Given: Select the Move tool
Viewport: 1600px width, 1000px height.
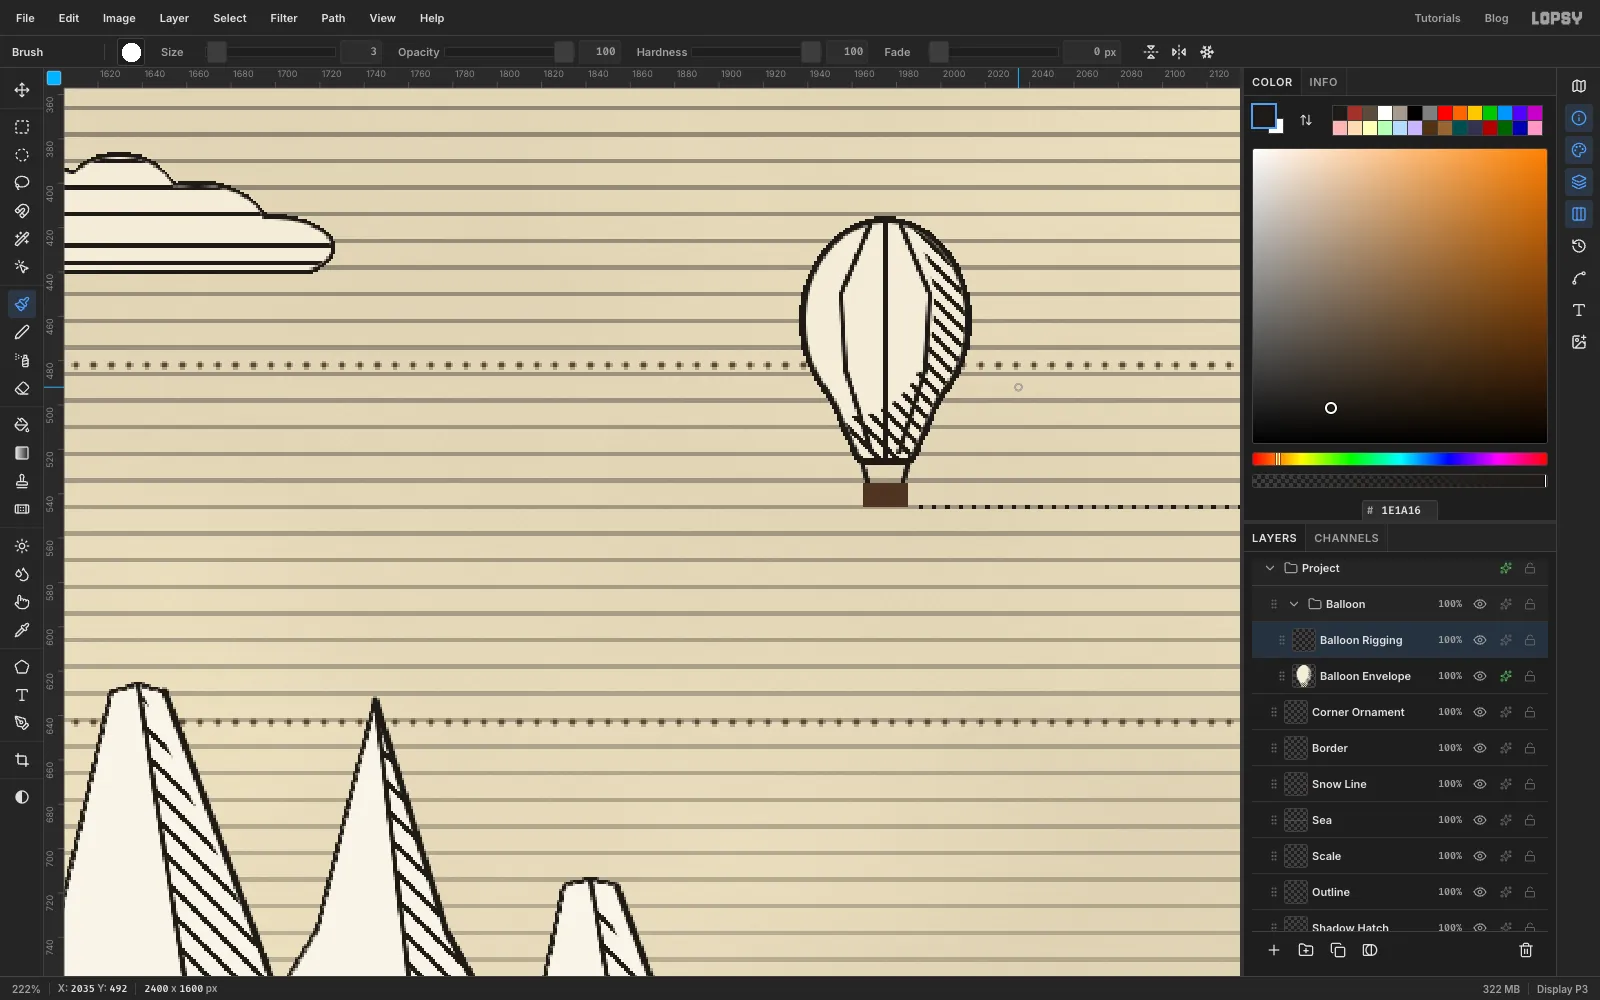Looking at the screenshot, I should 22,90.
